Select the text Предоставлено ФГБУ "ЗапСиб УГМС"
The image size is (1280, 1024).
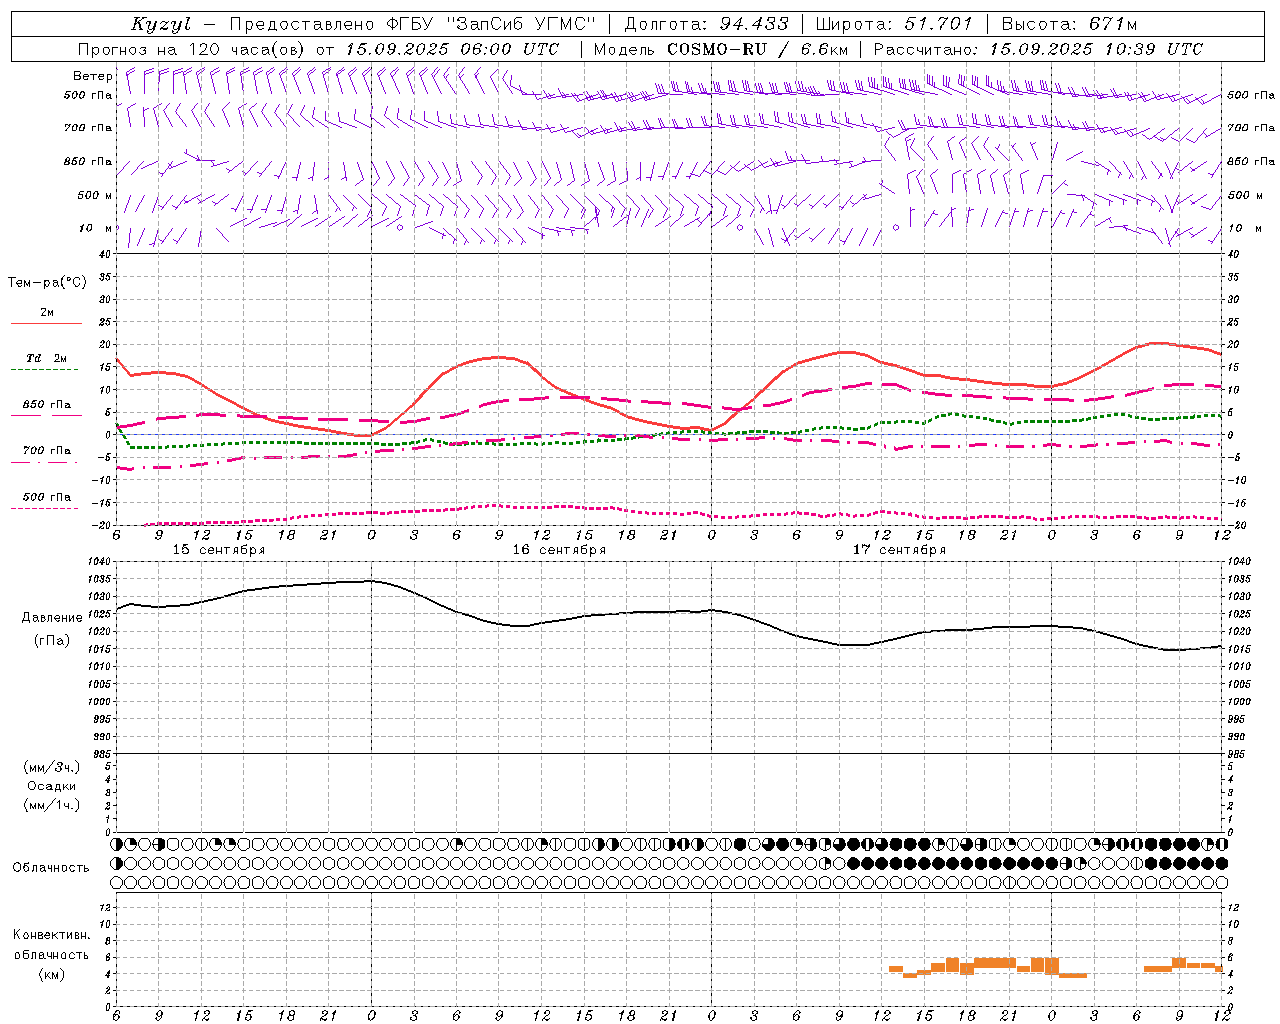pos(412,24)
